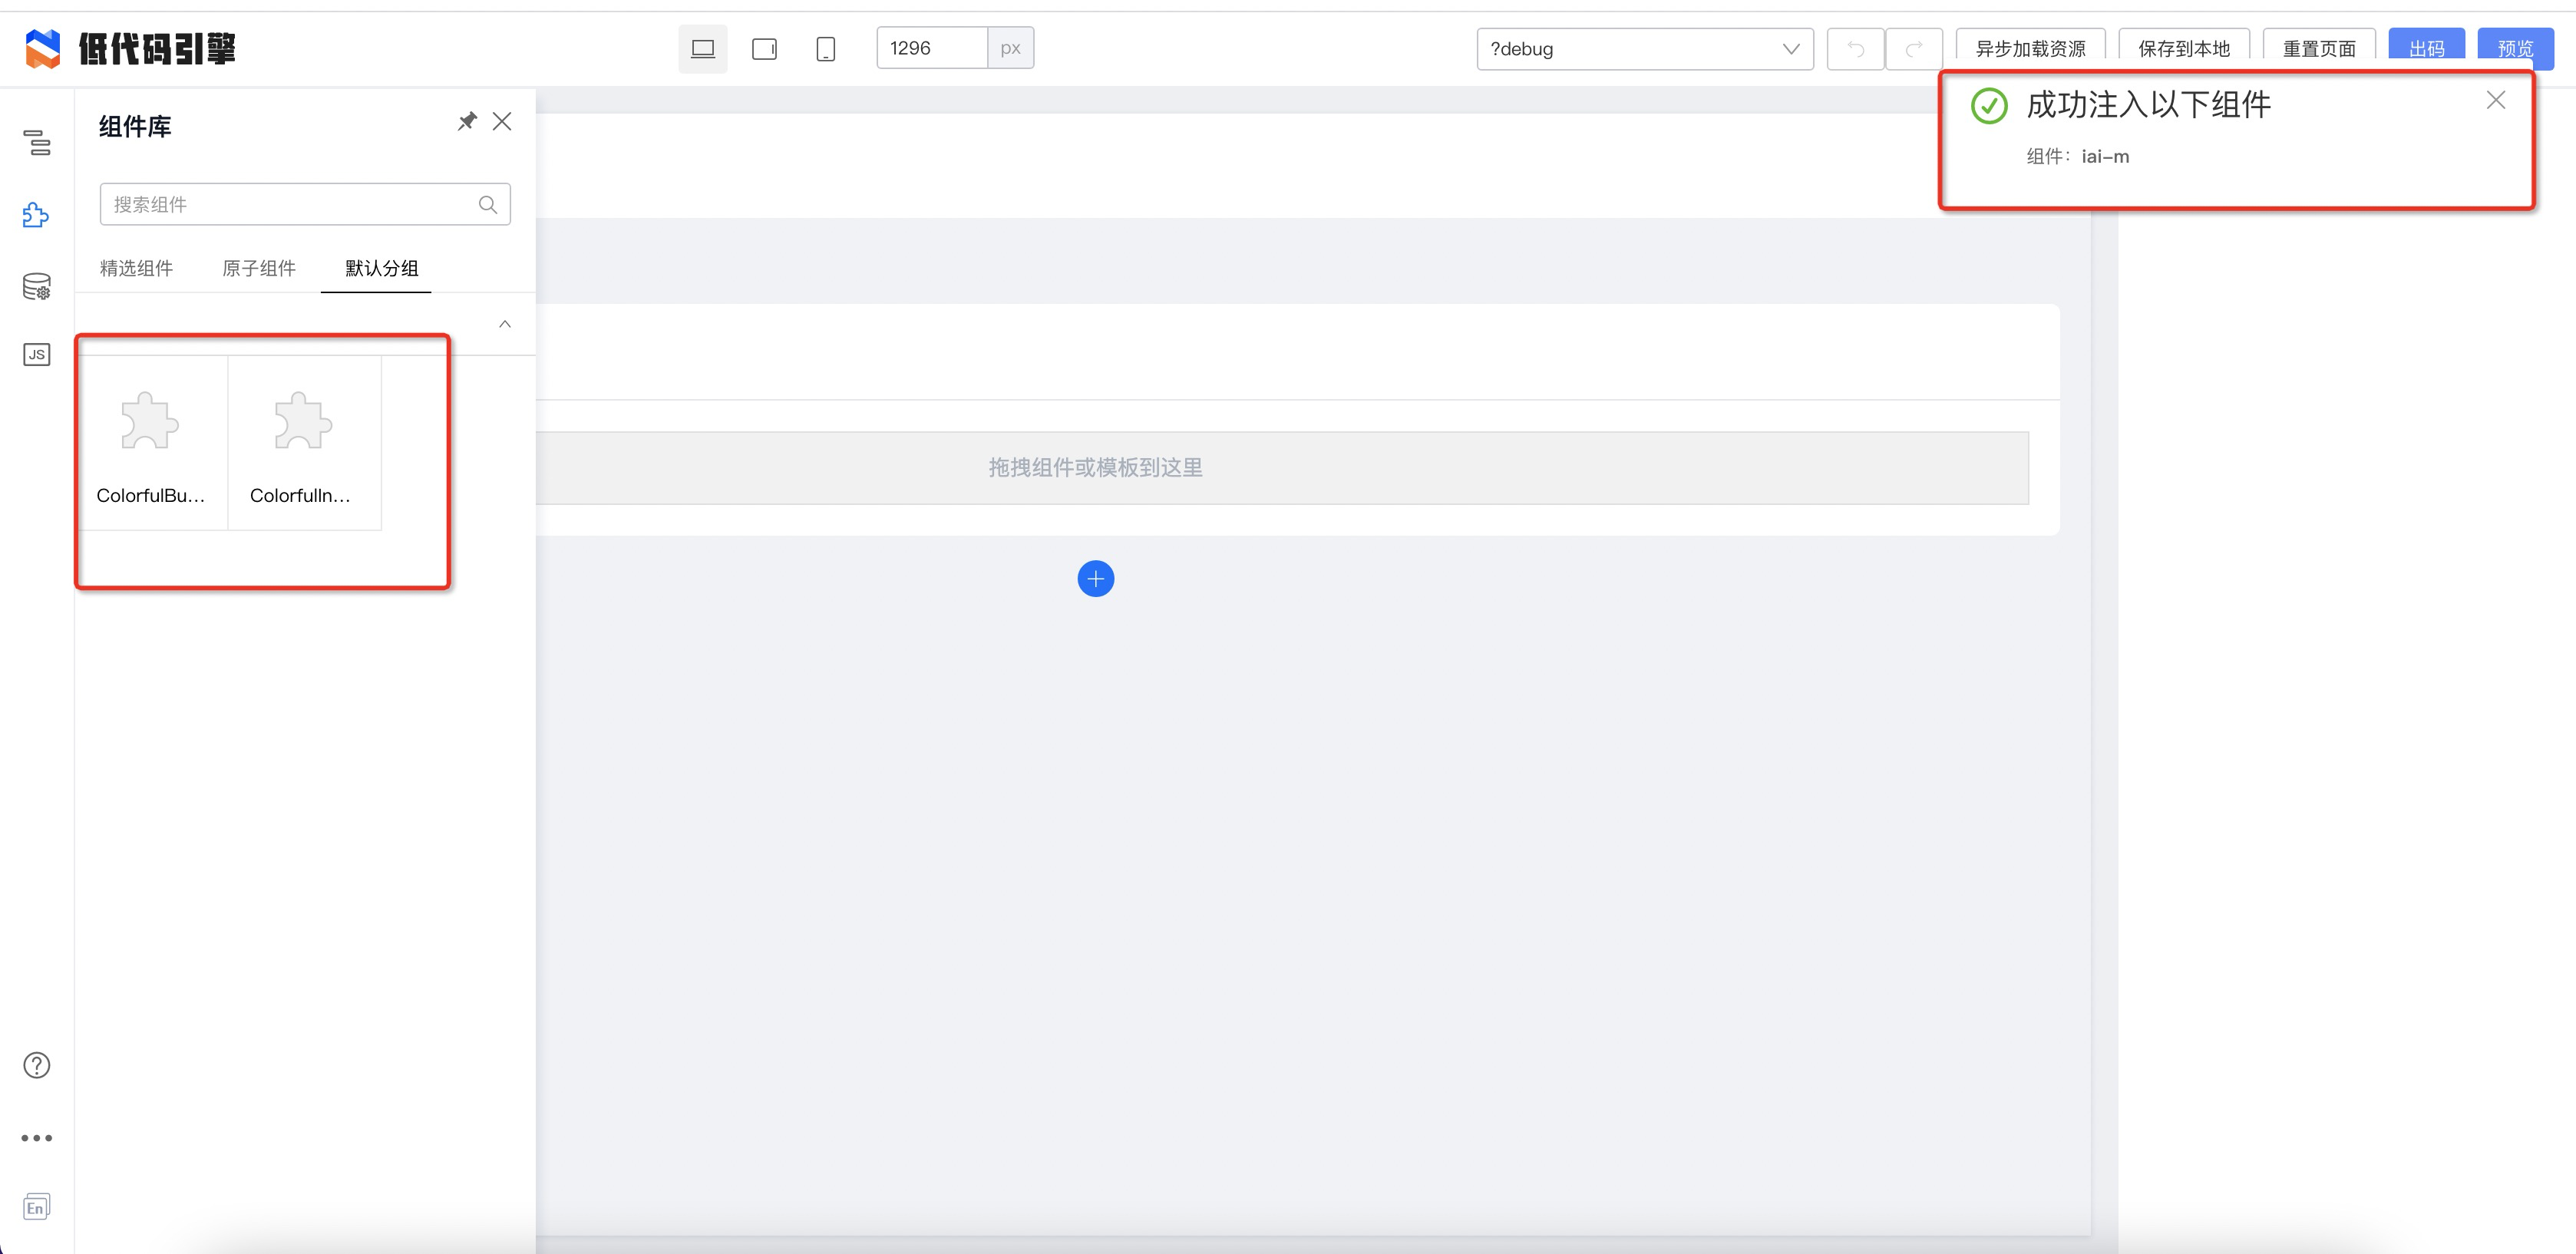Select the component library puzzle icon
This screenshot has height=1254, width=2576.
pyautogui.click(x=37, y=214)
